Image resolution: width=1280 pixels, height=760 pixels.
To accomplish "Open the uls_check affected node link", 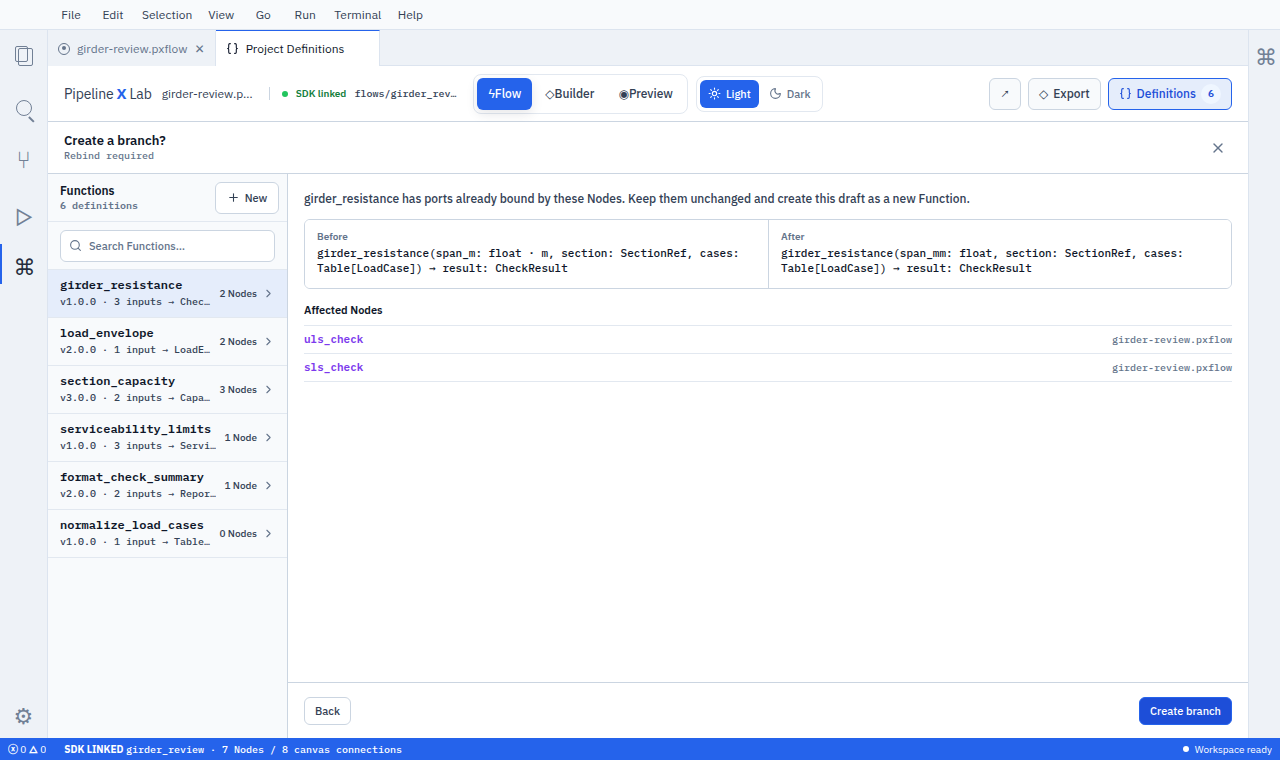I will point(334,340).
